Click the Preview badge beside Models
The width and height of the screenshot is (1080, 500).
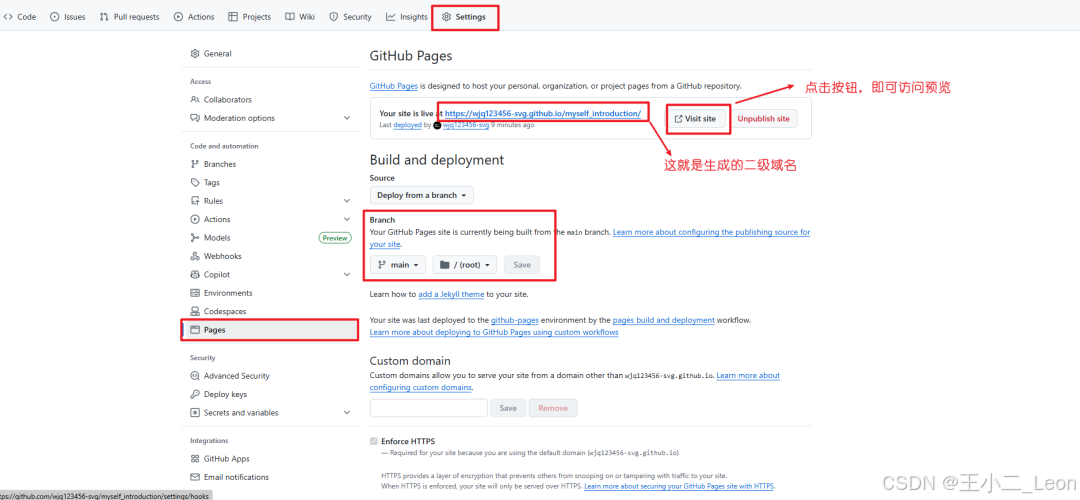click(x=335, y=238)
